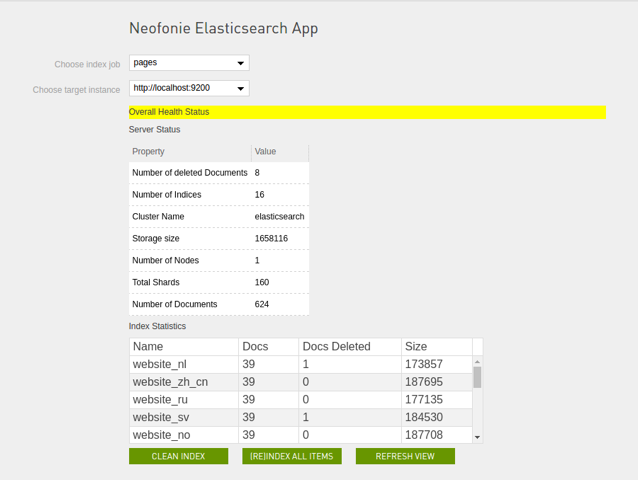Viewport: 638px width, 480px height.
Task: Click the Docs Deleted column header
Action: pyautogui.click(x=349, y=346)
